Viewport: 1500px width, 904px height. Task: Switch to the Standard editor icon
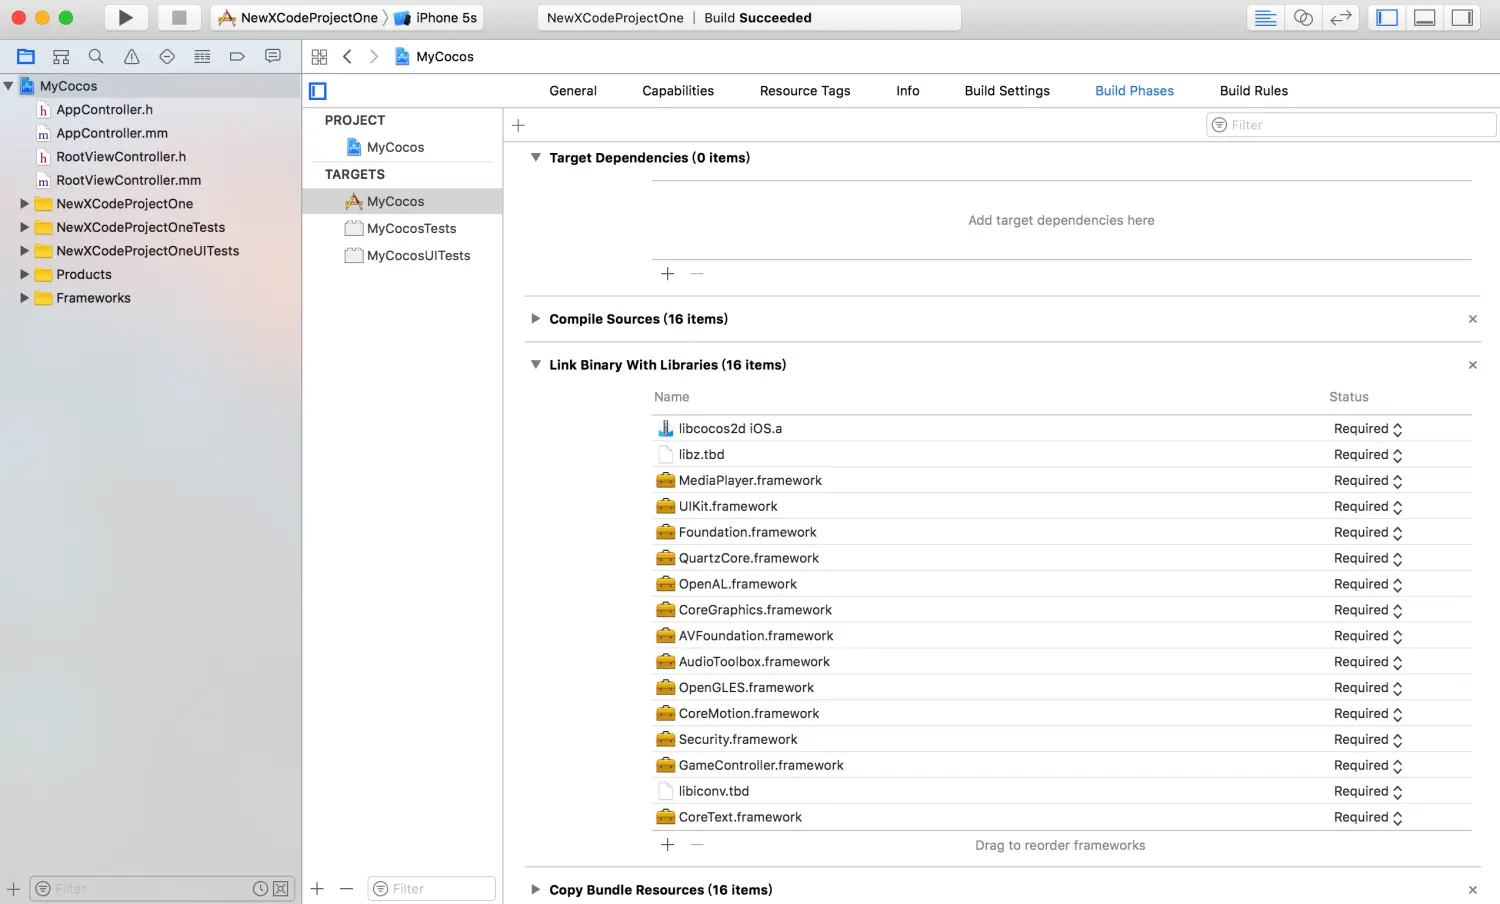click(1265, 18)
